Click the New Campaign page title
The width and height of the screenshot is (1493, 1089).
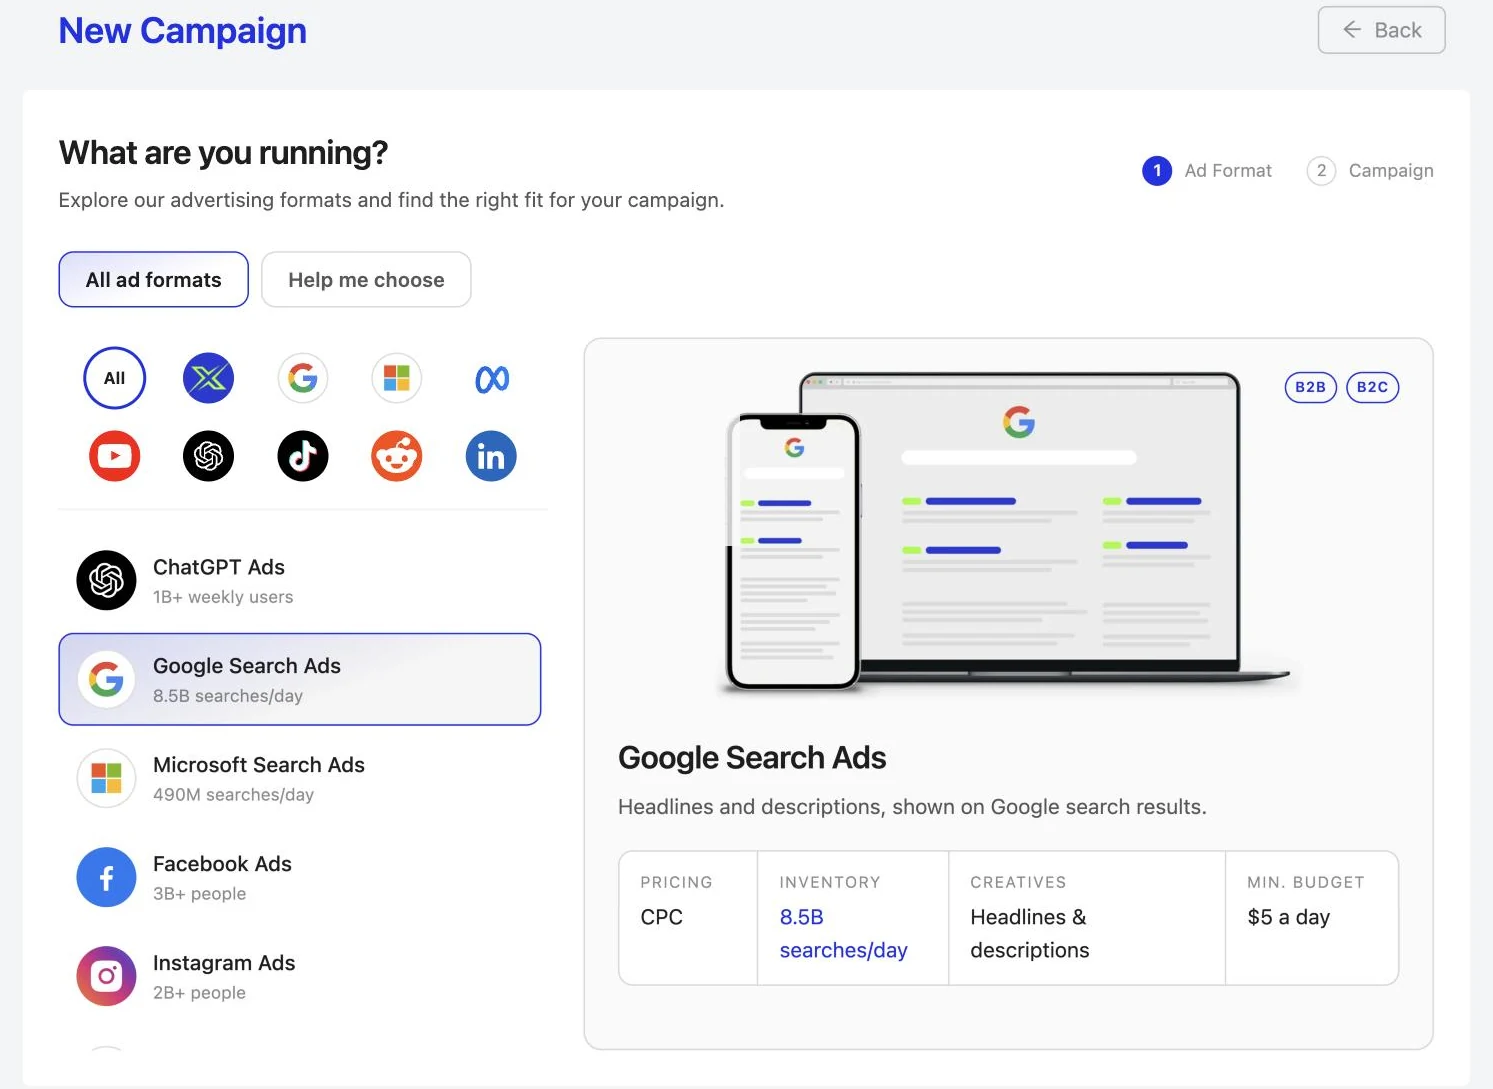pyautogui.click(x=182, y=31)
